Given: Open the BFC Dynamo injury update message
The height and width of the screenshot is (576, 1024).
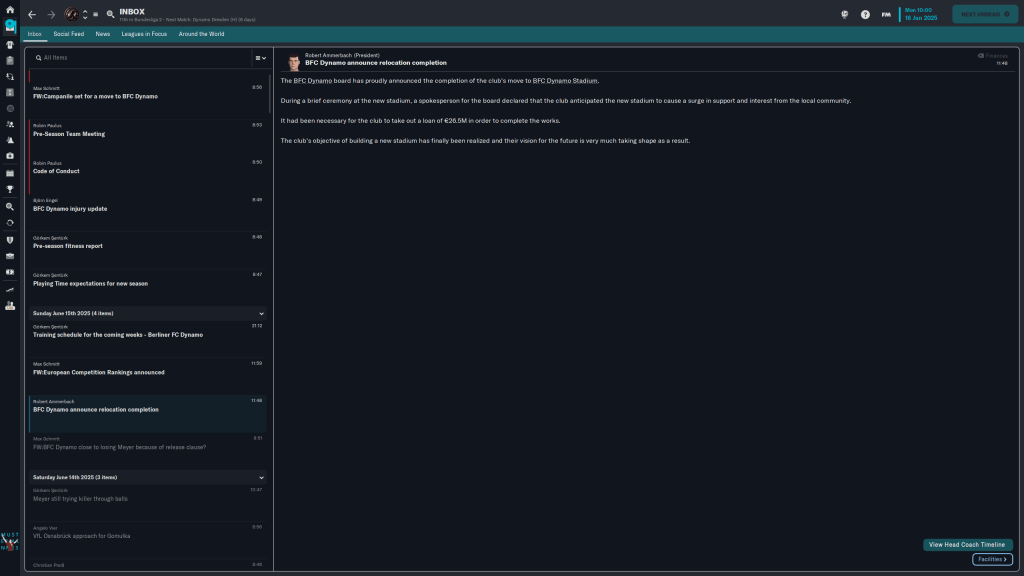Looking at the screenshot, I should [70, 209].
